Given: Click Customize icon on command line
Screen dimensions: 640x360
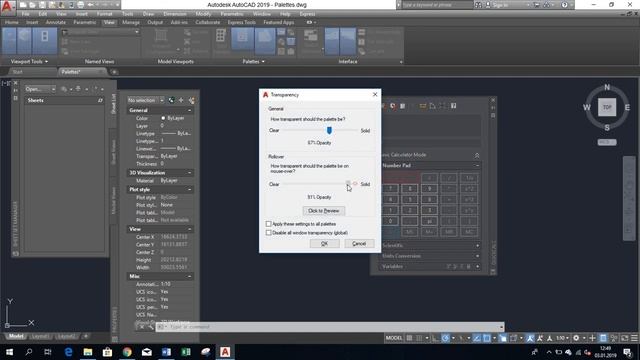Looking at the screenshot, I should tap(151, 327).
